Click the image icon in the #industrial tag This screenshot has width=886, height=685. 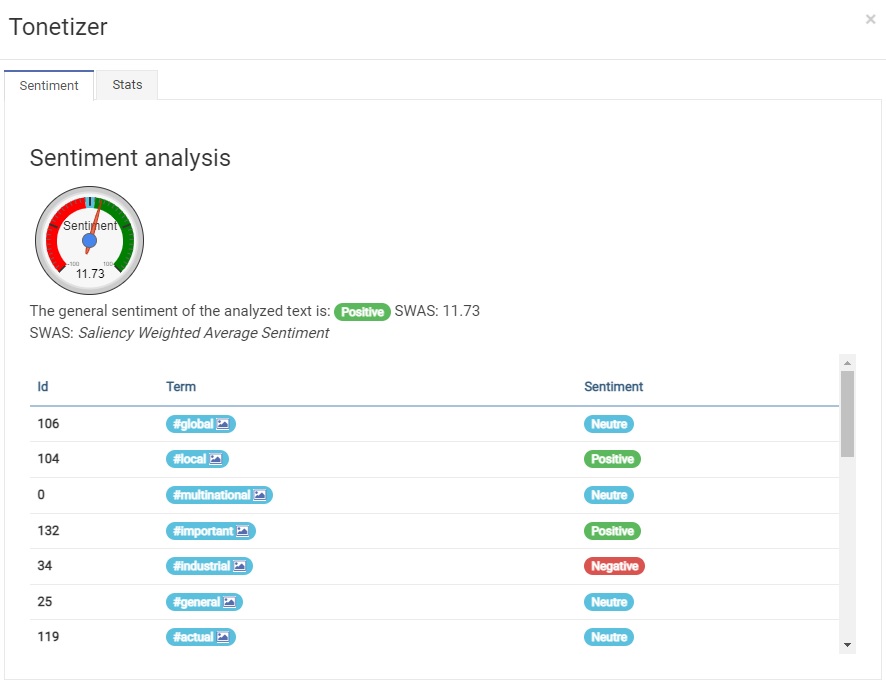pos(240,566)
